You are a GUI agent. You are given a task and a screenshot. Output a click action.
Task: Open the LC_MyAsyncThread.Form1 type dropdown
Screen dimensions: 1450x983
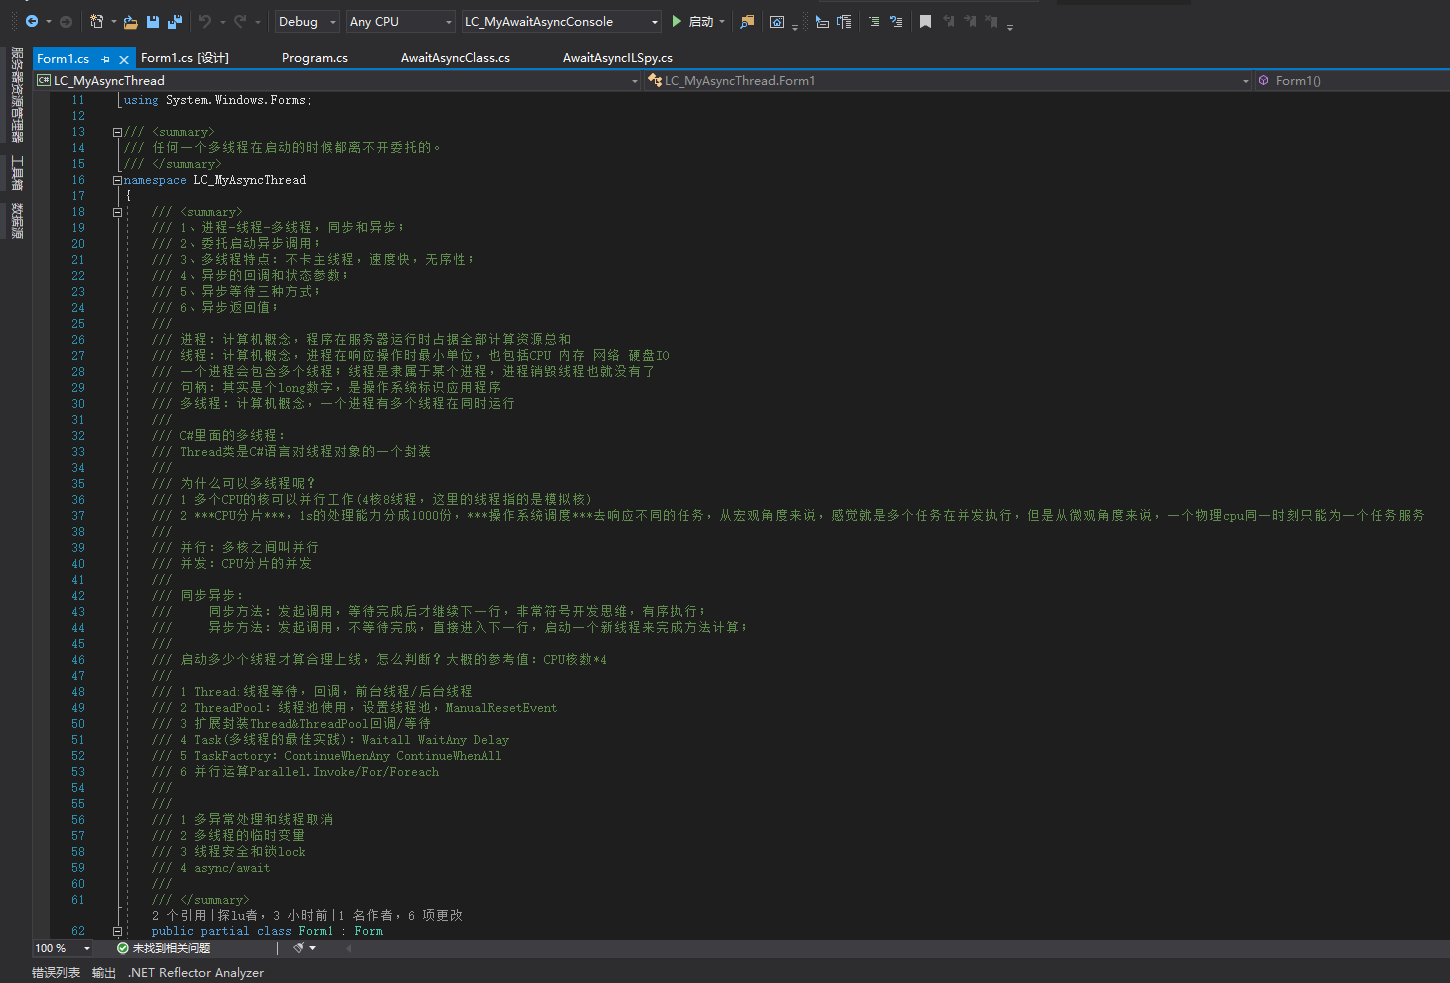click(x=948, y=80)
